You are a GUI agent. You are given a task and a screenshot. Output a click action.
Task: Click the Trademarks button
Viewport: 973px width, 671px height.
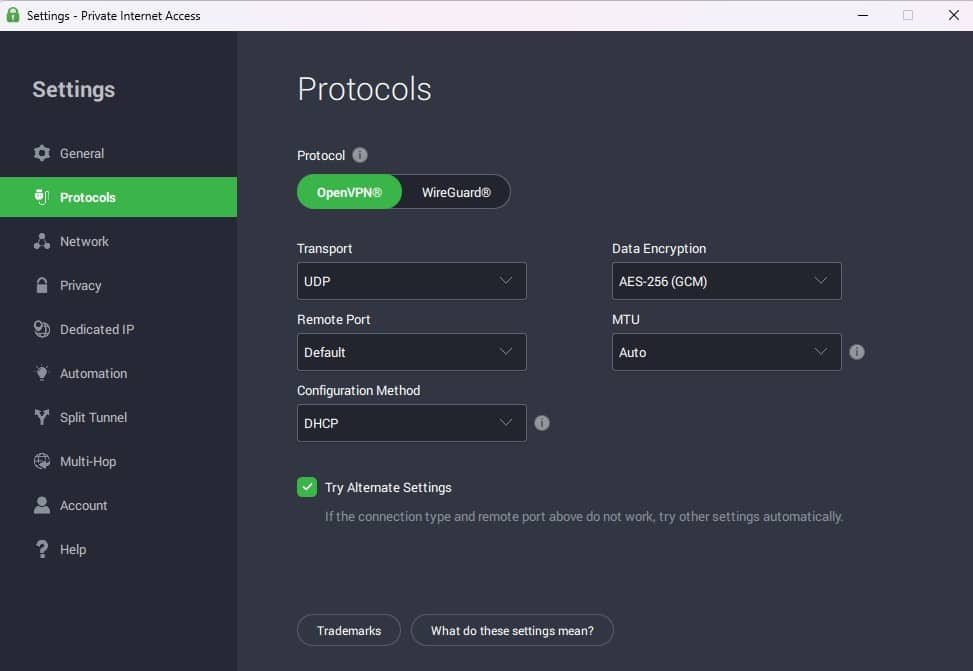(349, 631)
